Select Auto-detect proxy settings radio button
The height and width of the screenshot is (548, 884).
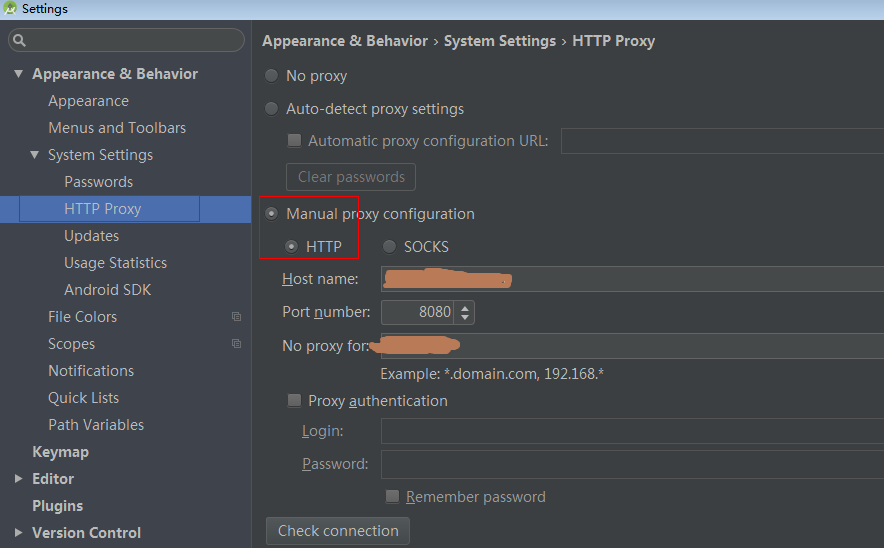tap(272, 109)
